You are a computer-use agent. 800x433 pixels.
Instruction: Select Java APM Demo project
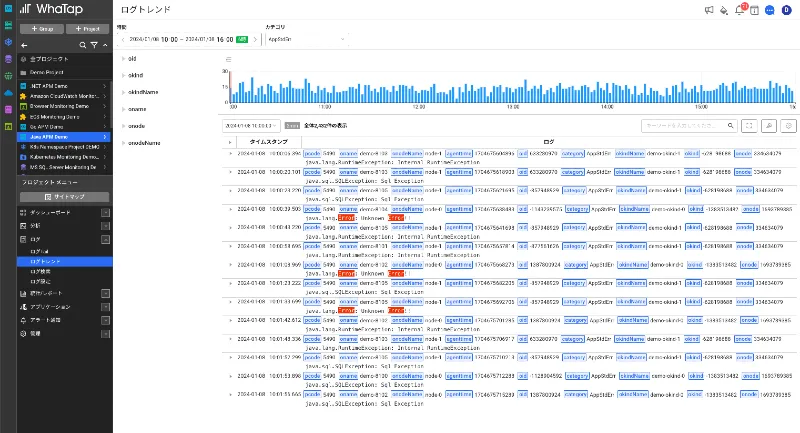pyautogui.click(x=64, y=137)
